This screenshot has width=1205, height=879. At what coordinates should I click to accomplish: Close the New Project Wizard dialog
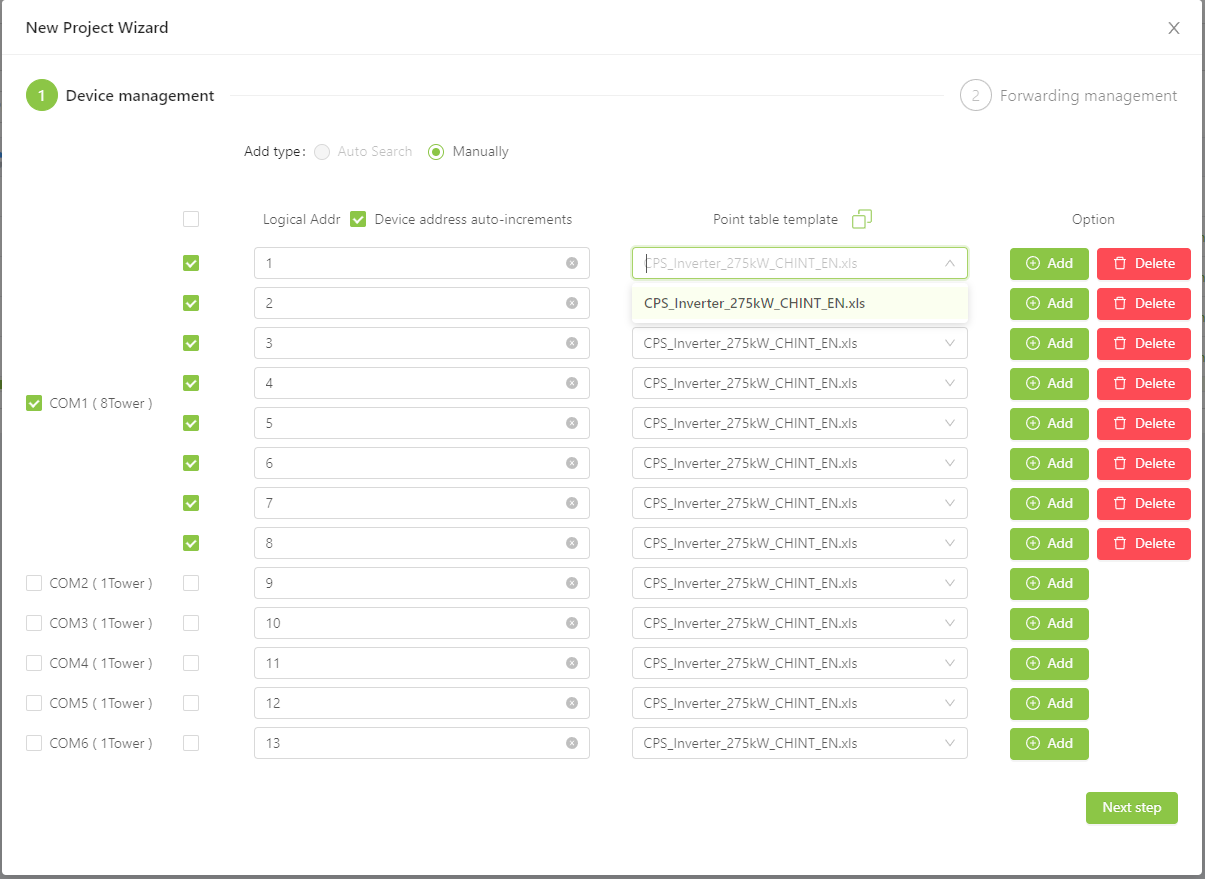[x=1174, y=28]
